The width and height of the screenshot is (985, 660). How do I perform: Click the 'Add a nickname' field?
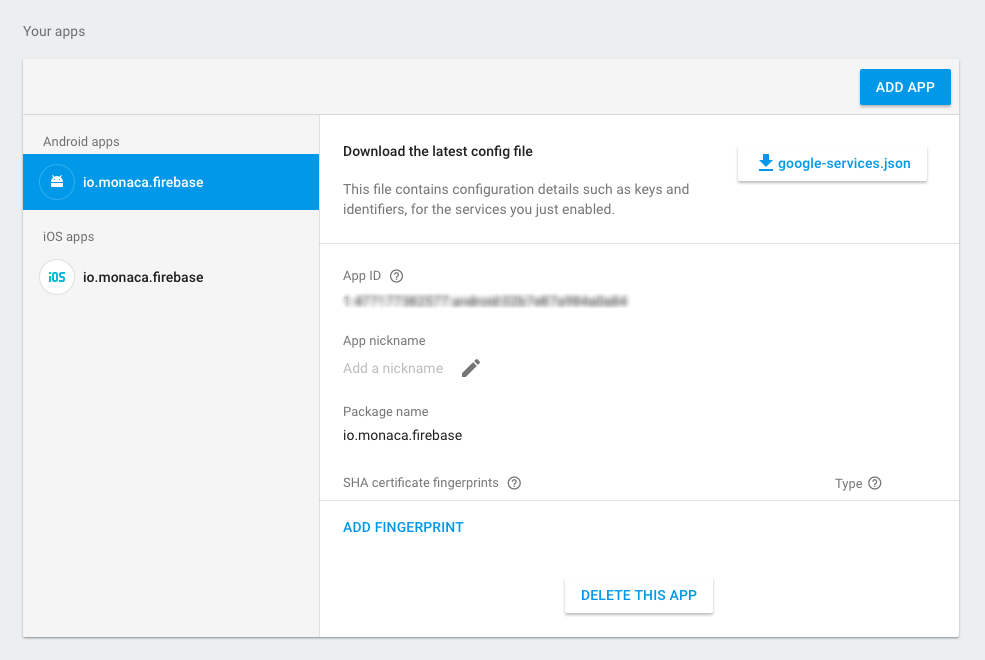(x=393, y=368)
